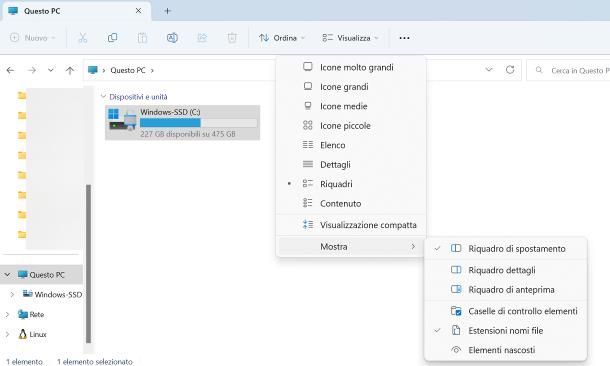The height and width of the screenshot is (366, 610).
Task: Open a new tab with plus button
Action: pos(167,11)
